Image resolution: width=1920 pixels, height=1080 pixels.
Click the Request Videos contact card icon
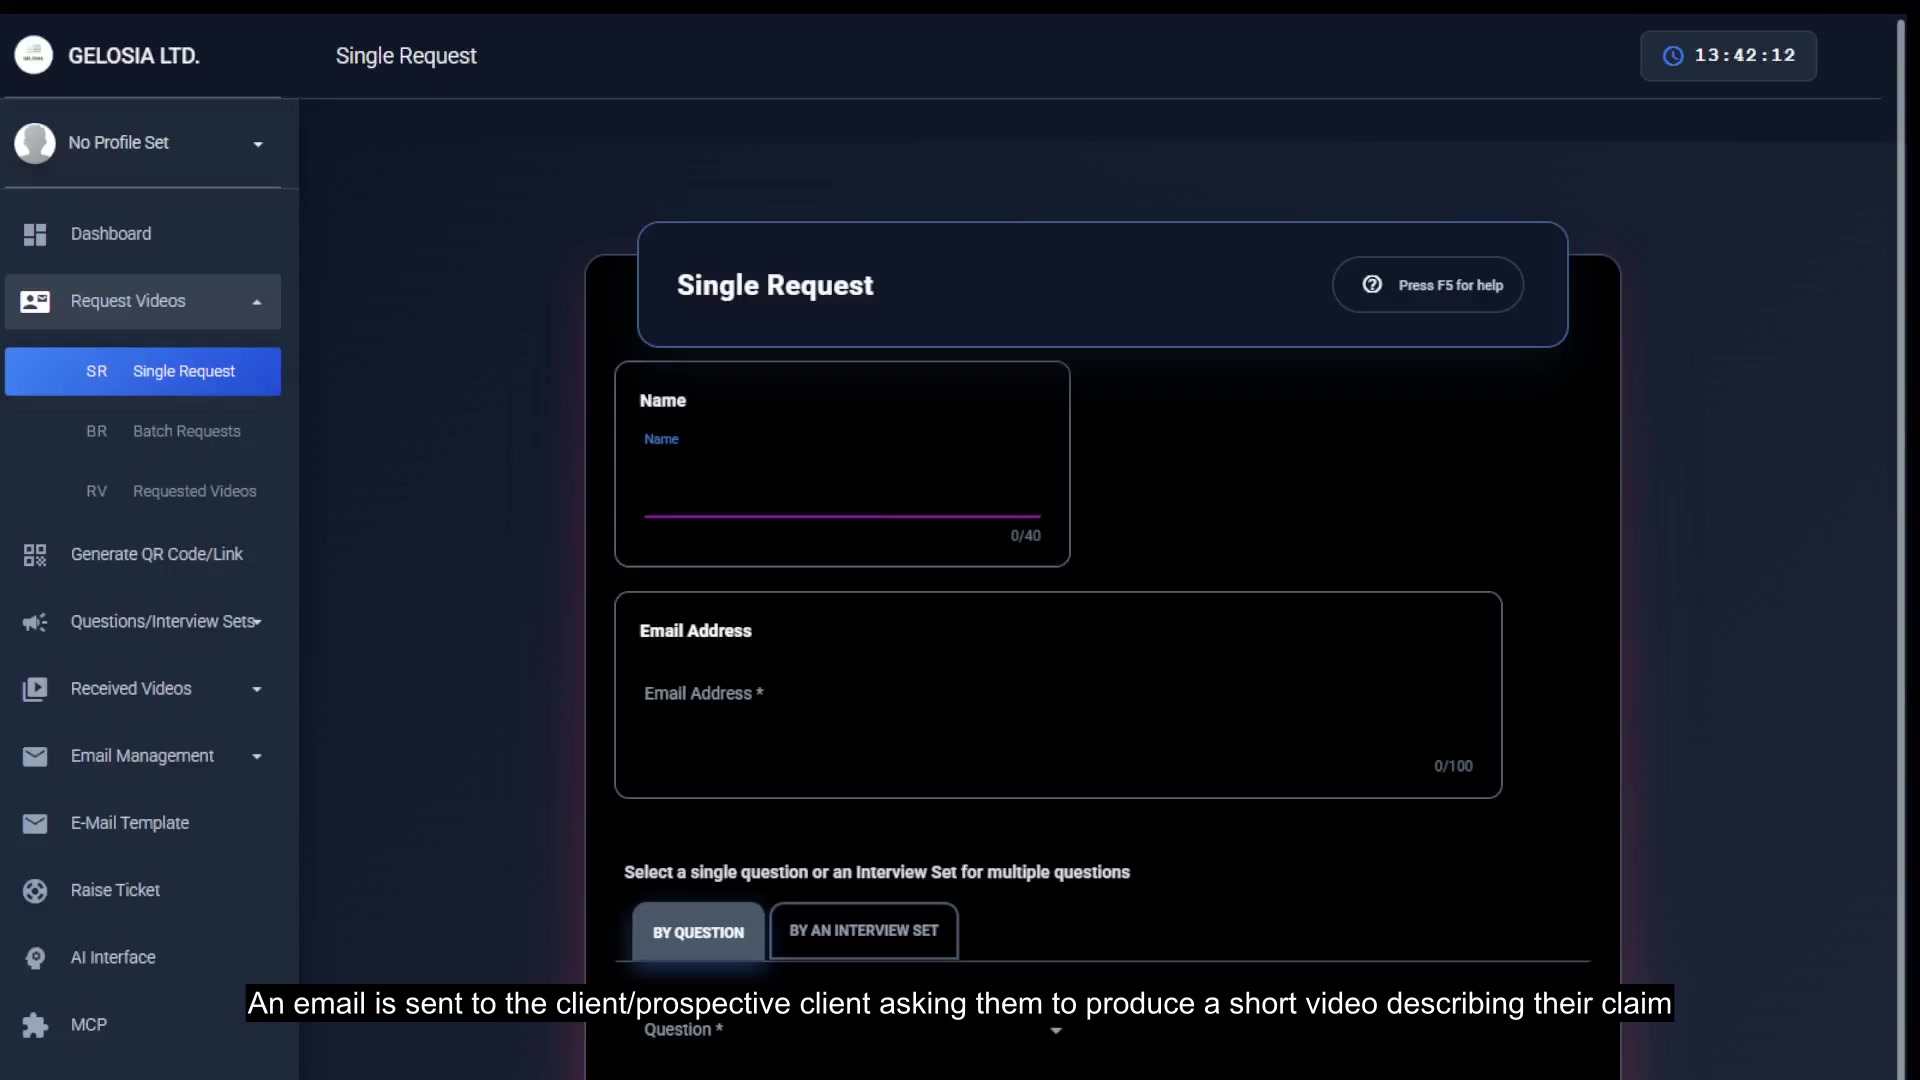(35, 301)
